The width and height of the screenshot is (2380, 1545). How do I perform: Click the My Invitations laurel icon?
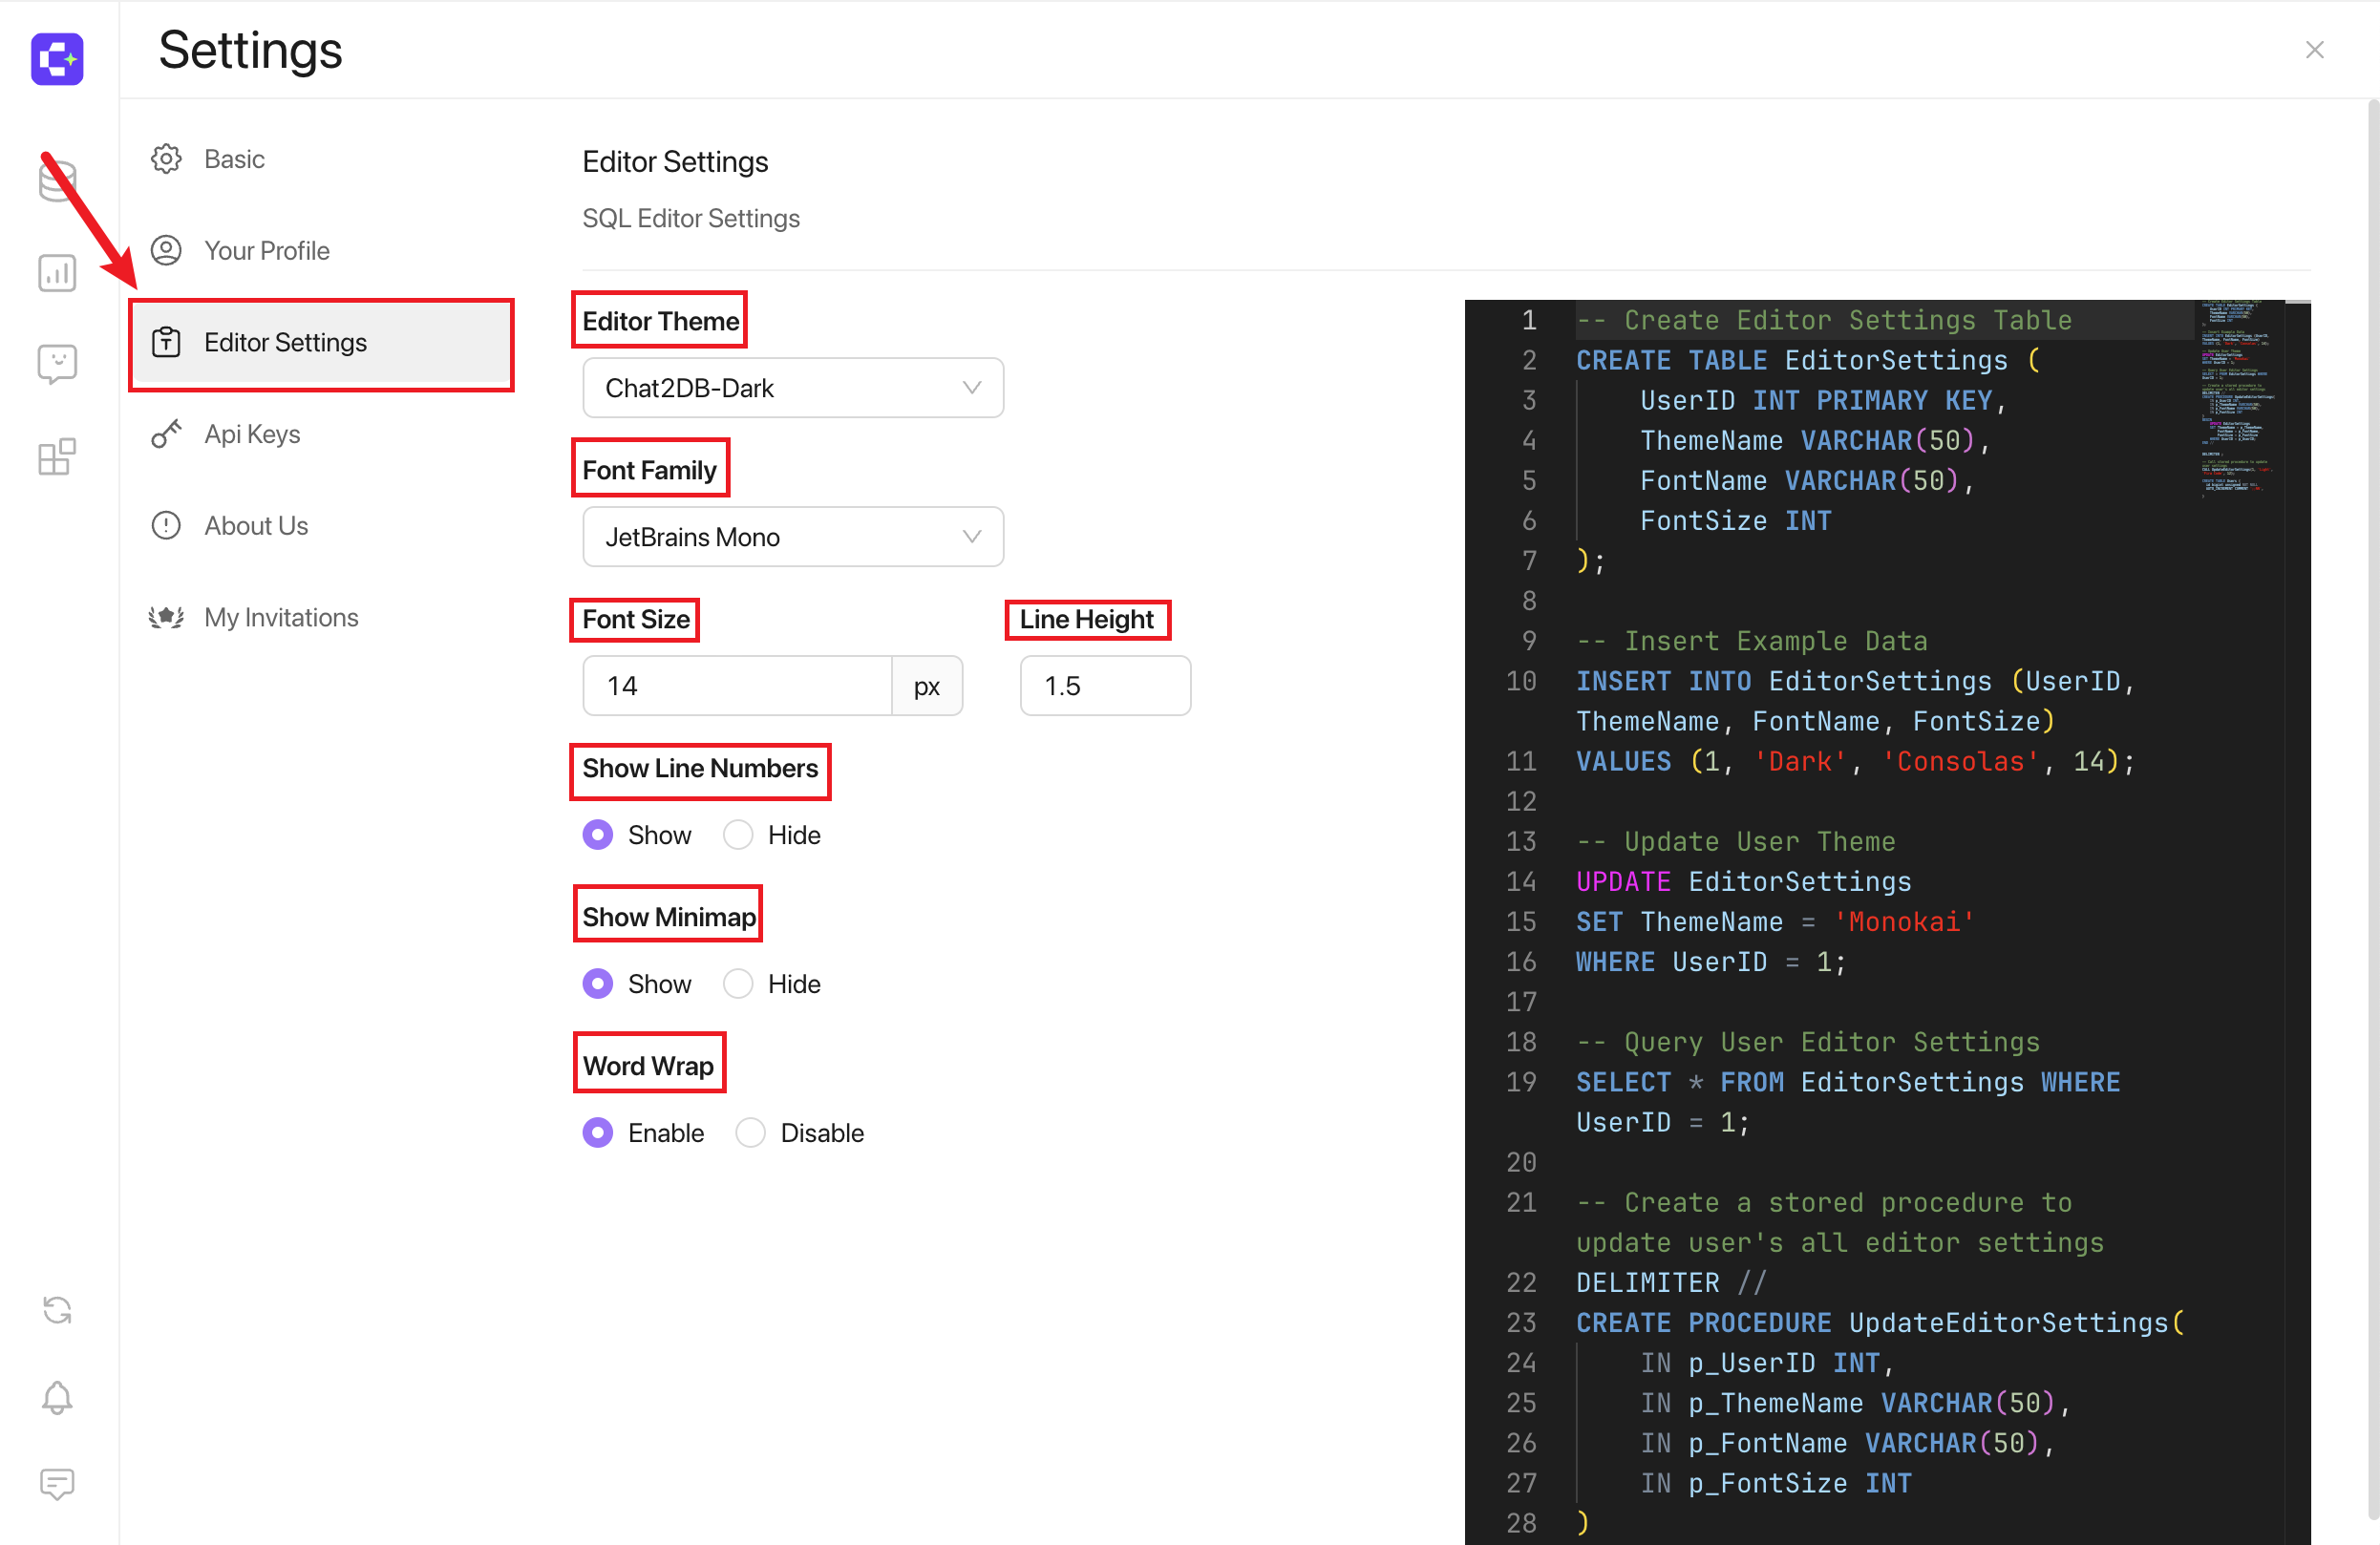[x=166, y=617]
